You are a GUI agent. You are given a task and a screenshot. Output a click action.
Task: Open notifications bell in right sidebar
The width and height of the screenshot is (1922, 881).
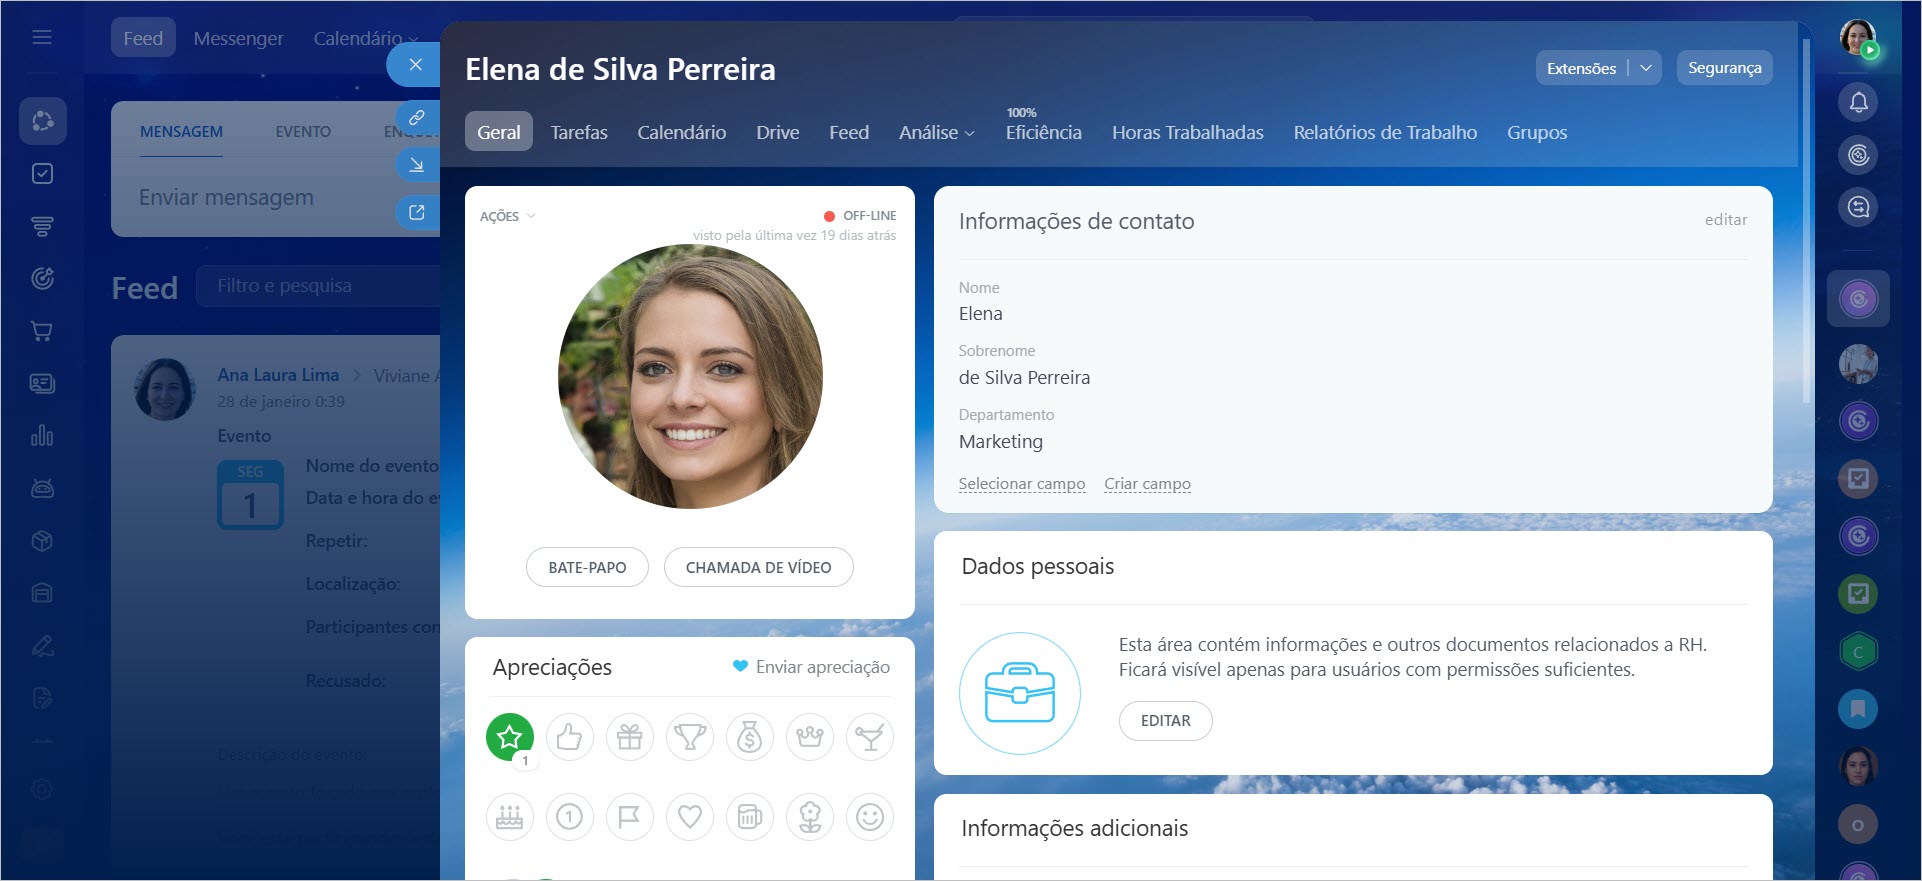[x=1858, y=102]
